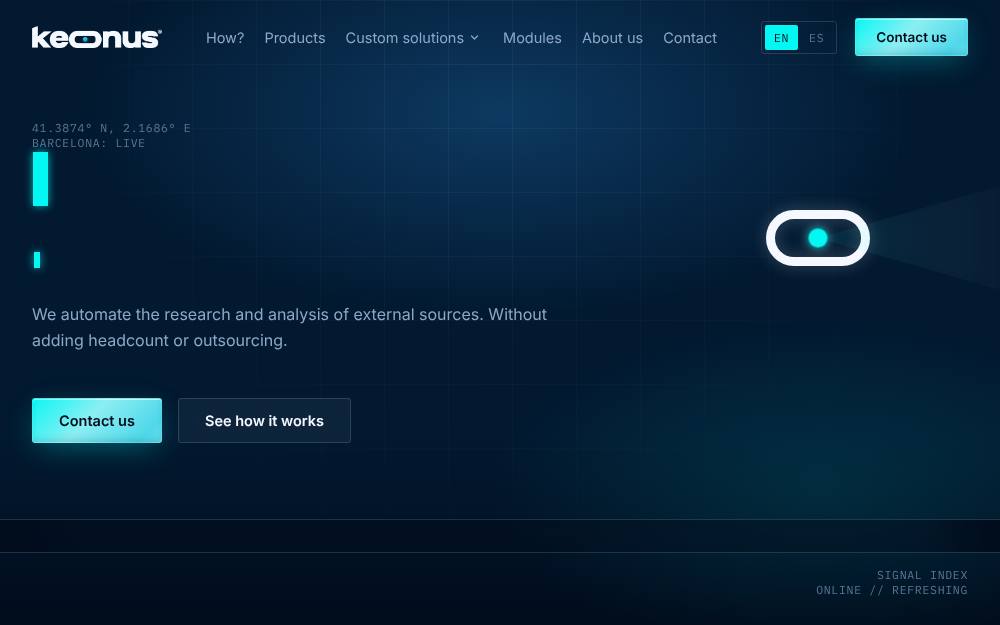The height and width of the screenshot is (625, 1000).
Task: Click See how it works button
Action: [x=264, y=420]
